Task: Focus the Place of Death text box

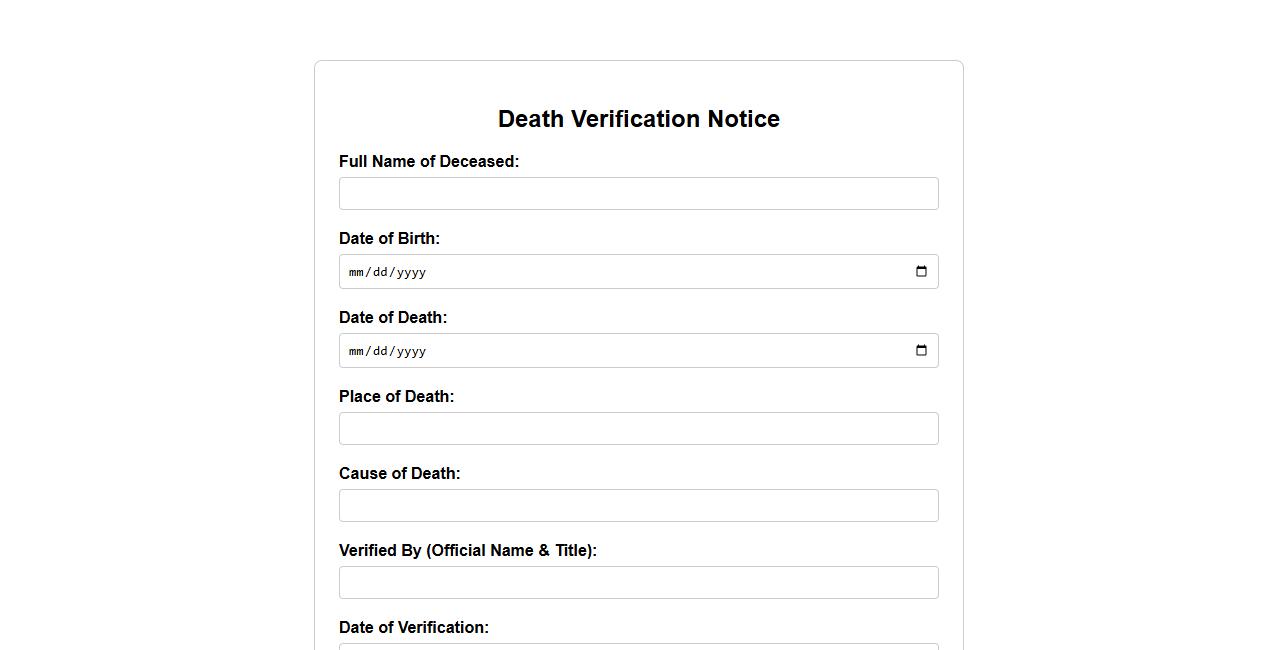Action: (x=638, y=429)
